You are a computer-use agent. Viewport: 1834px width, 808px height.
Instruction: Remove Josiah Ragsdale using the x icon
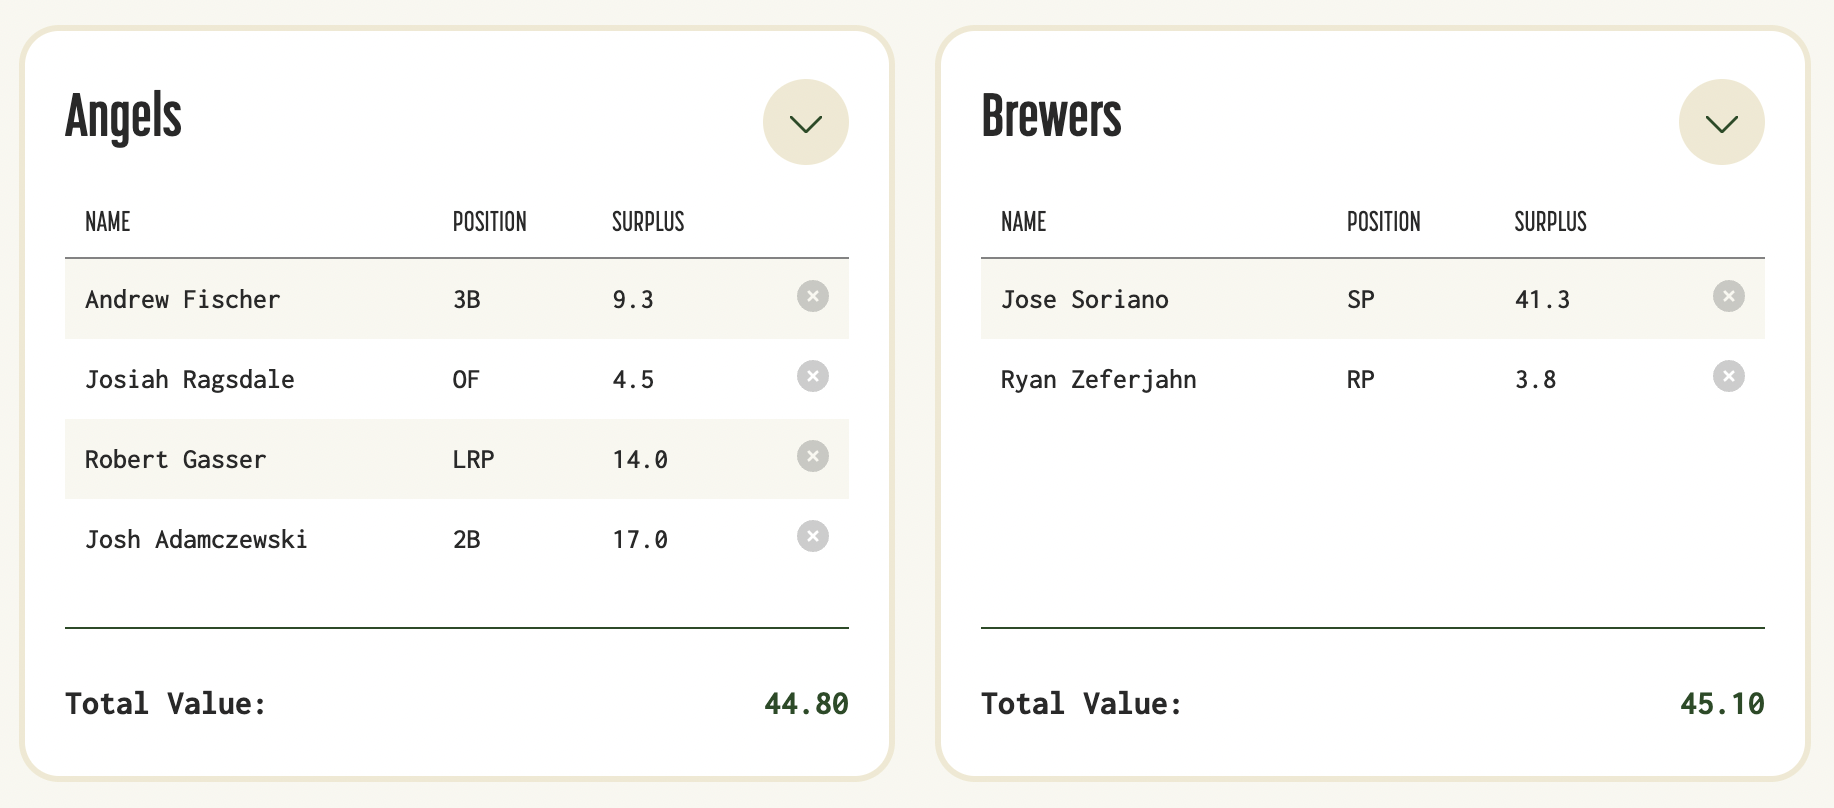[x=813, y=376]
